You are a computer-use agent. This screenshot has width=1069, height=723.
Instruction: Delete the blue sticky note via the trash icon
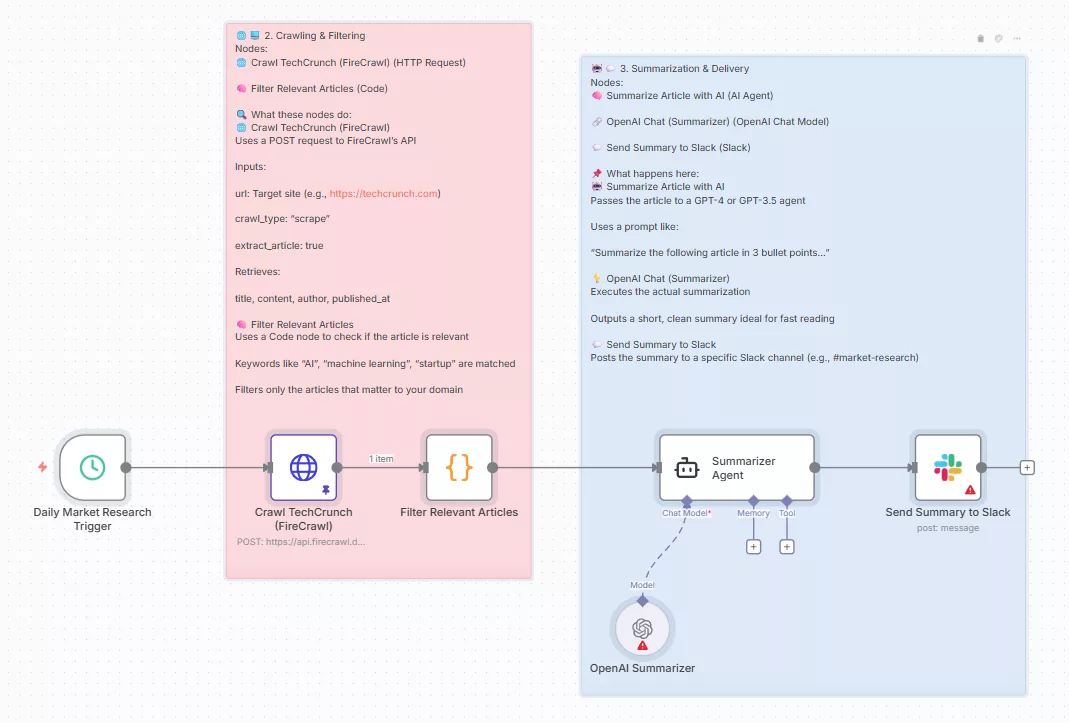980,38
